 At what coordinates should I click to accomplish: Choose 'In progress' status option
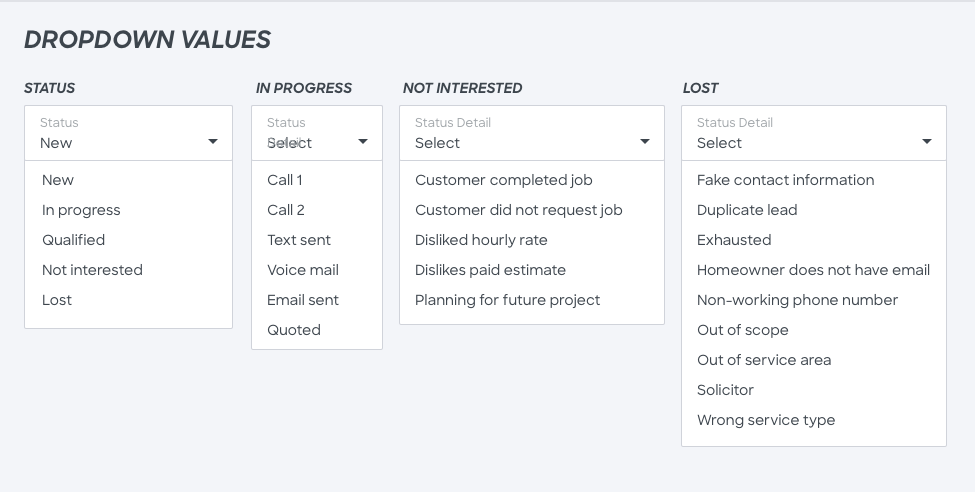81,210
